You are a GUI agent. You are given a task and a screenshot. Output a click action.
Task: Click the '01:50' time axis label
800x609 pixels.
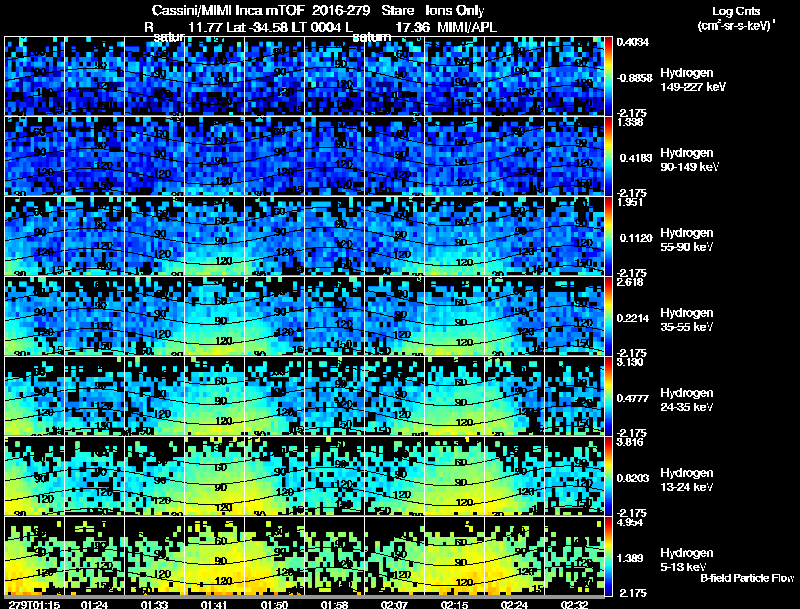[274, 604]
